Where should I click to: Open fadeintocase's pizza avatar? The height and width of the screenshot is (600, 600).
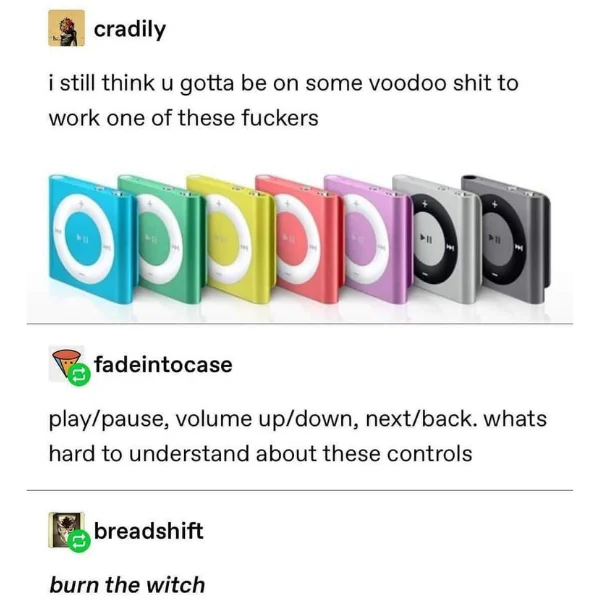pos(66,362)
